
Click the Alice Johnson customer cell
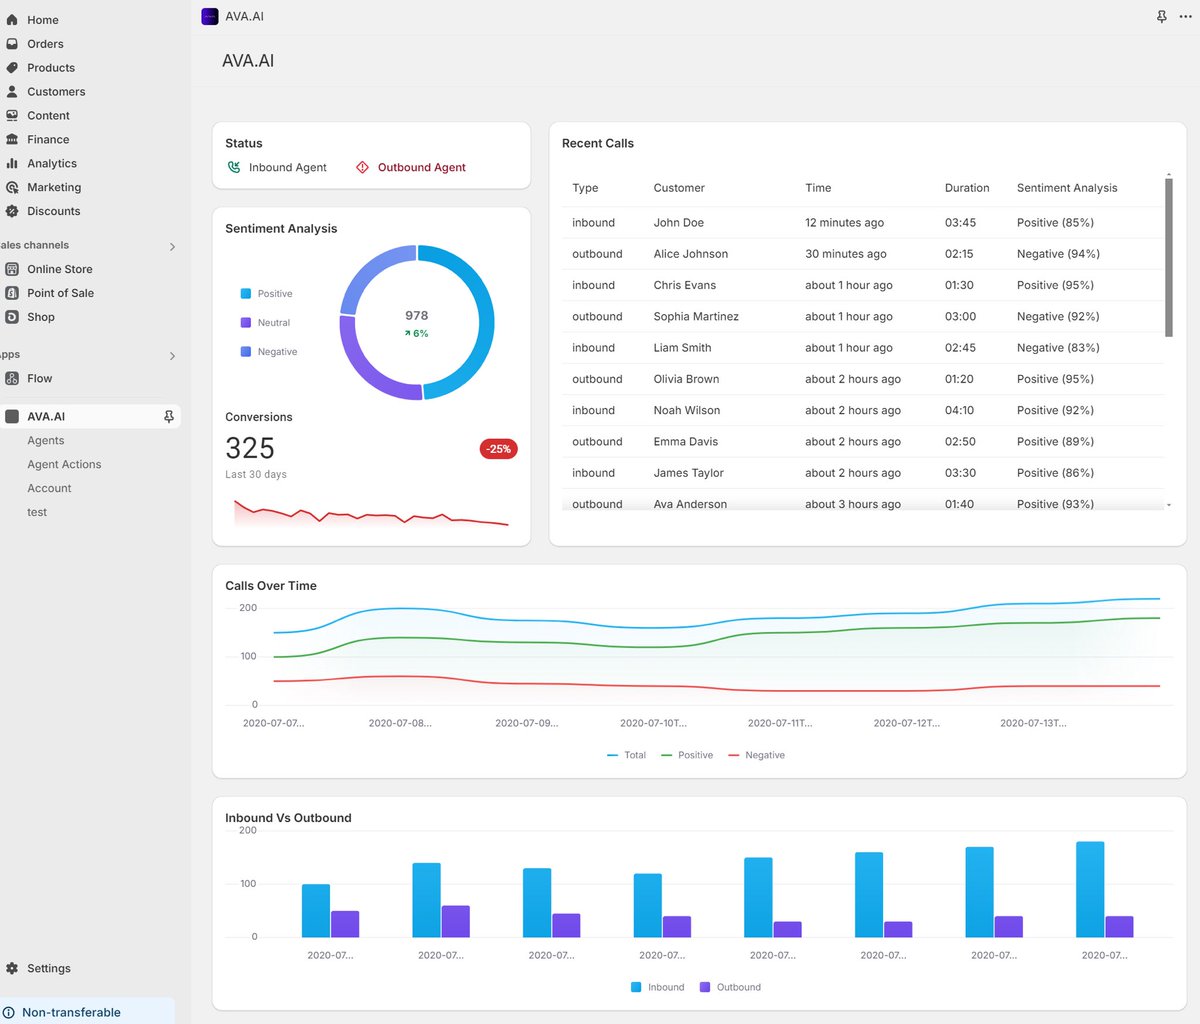pos(691,254)
